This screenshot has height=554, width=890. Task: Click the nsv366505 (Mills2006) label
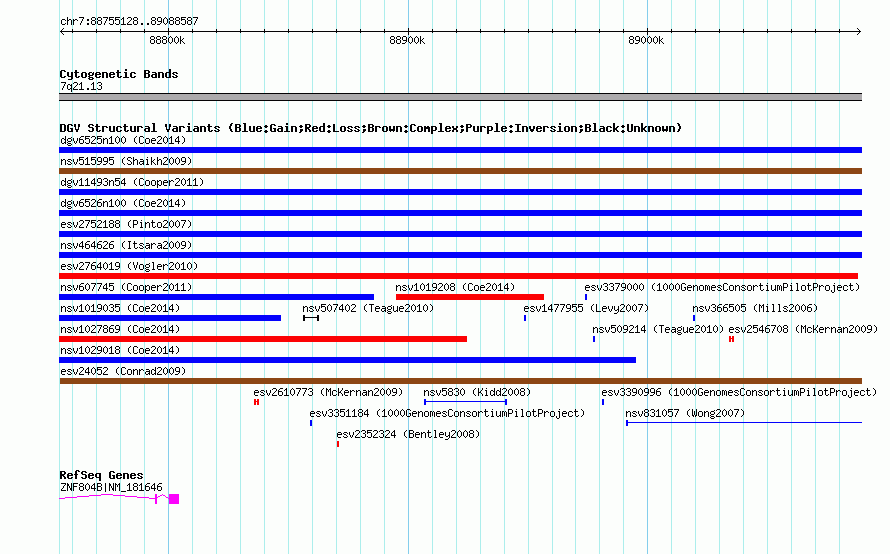755,308
